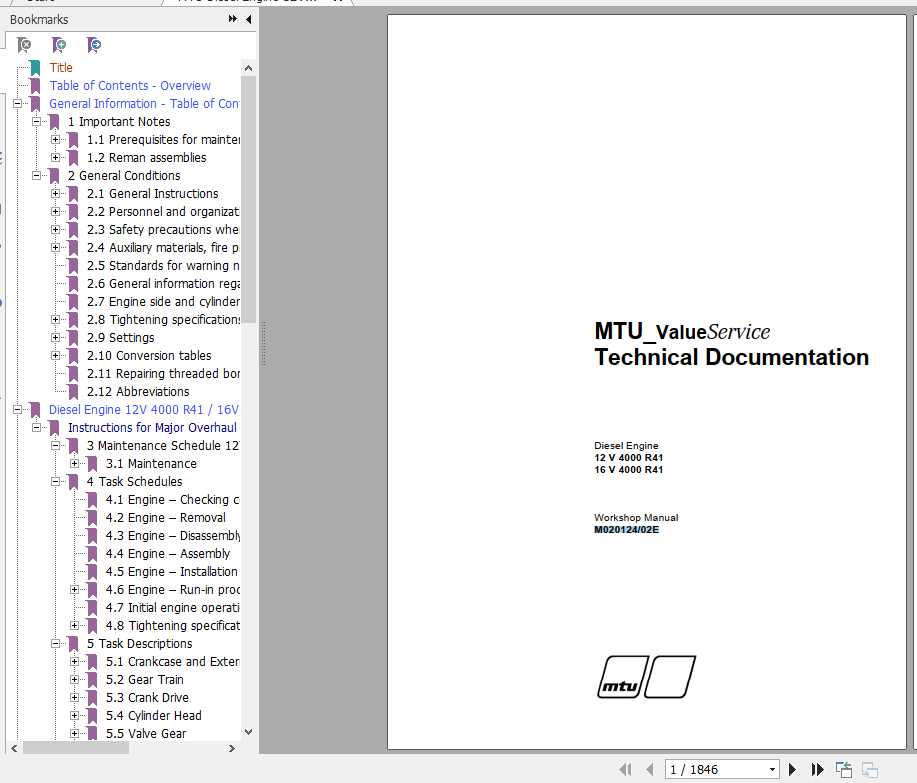Click the next page arrow icon
The image size is (917, 783).
(x=793, y=769)
